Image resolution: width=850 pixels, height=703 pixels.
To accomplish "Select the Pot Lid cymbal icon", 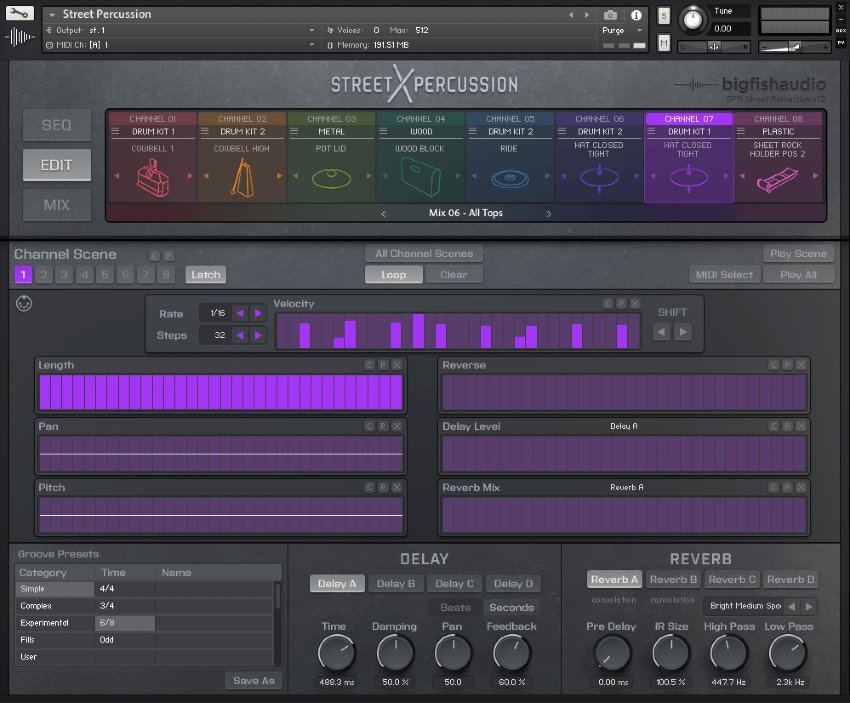I will (331, 179).
